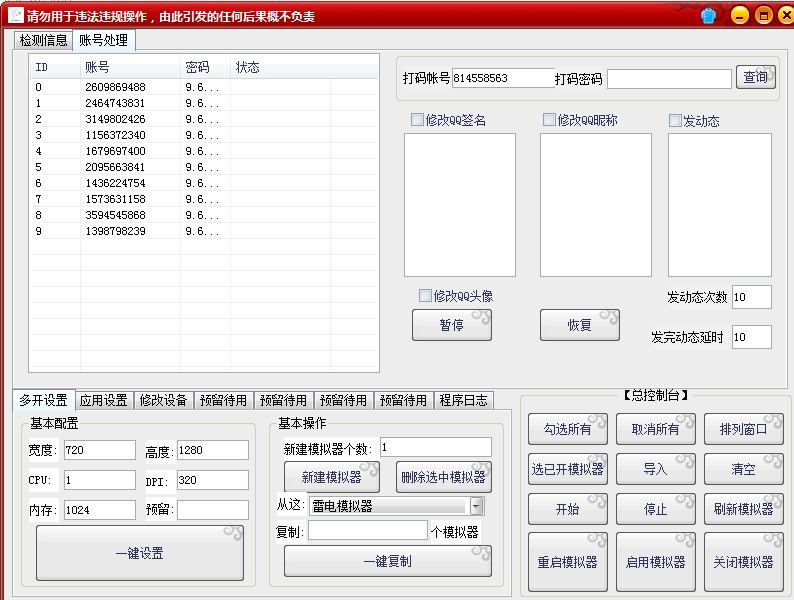Click the 高度 input field
Viewport: 794px width, 600px height.
[x=213, y=450]
